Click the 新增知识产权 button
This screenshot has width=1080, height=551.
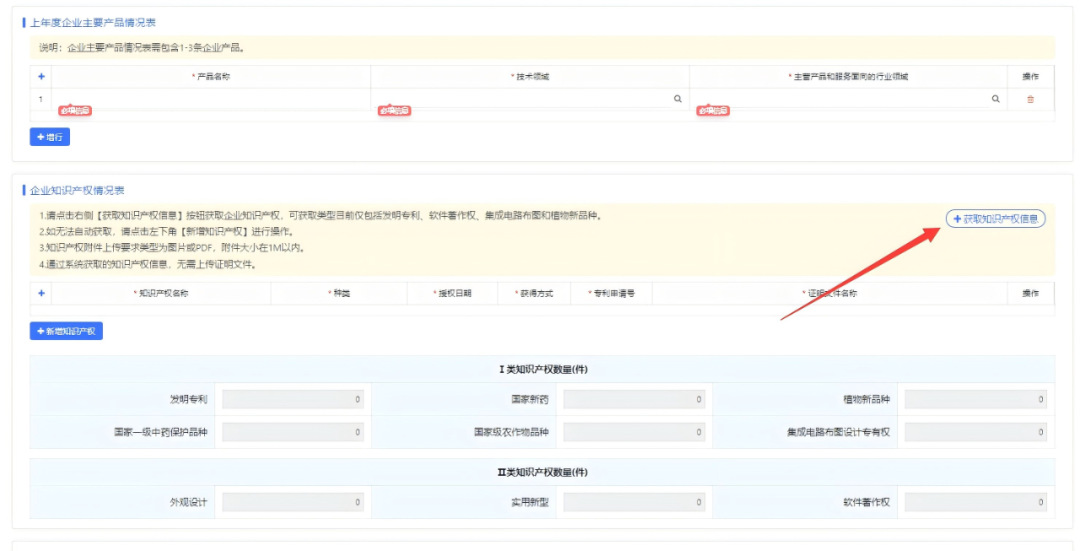(x=66, y=331)
